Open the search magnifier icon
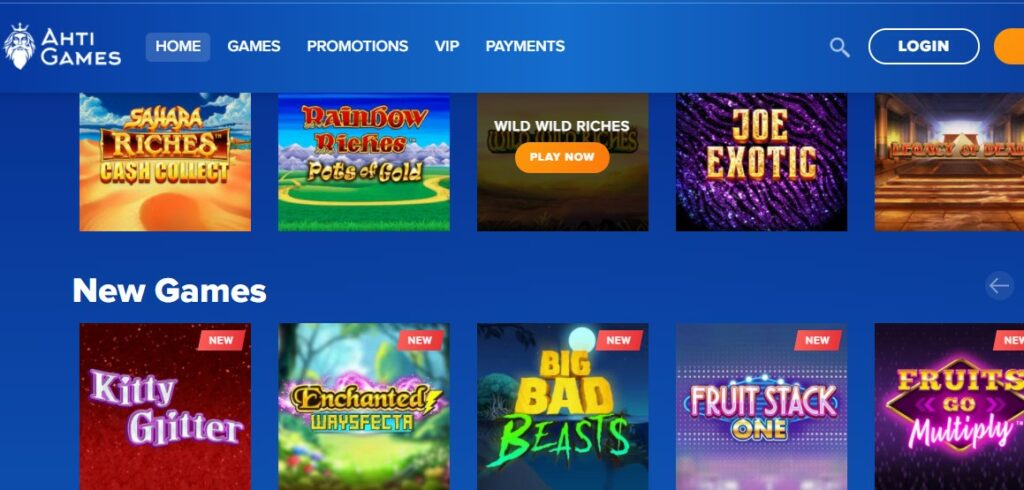Viewport: 1024px width, 490px height. [839, 47]
